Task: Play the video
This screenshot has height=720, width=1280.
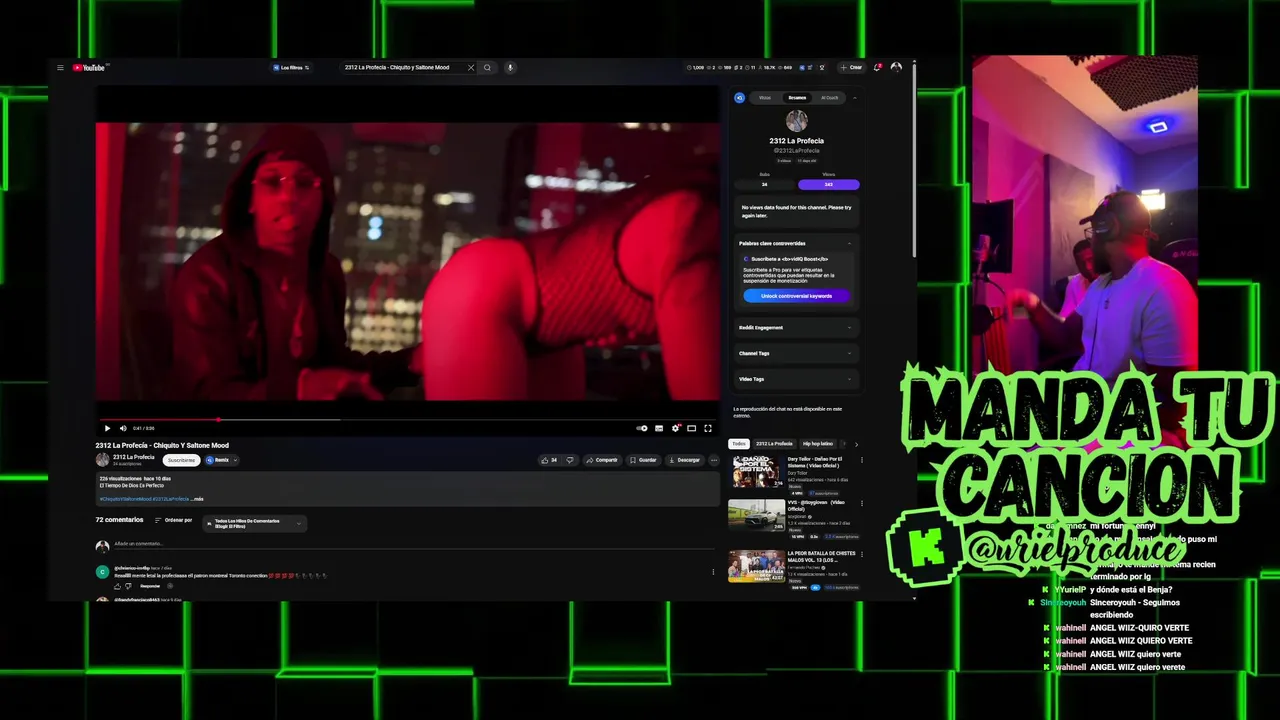Action: click(107, 428)
